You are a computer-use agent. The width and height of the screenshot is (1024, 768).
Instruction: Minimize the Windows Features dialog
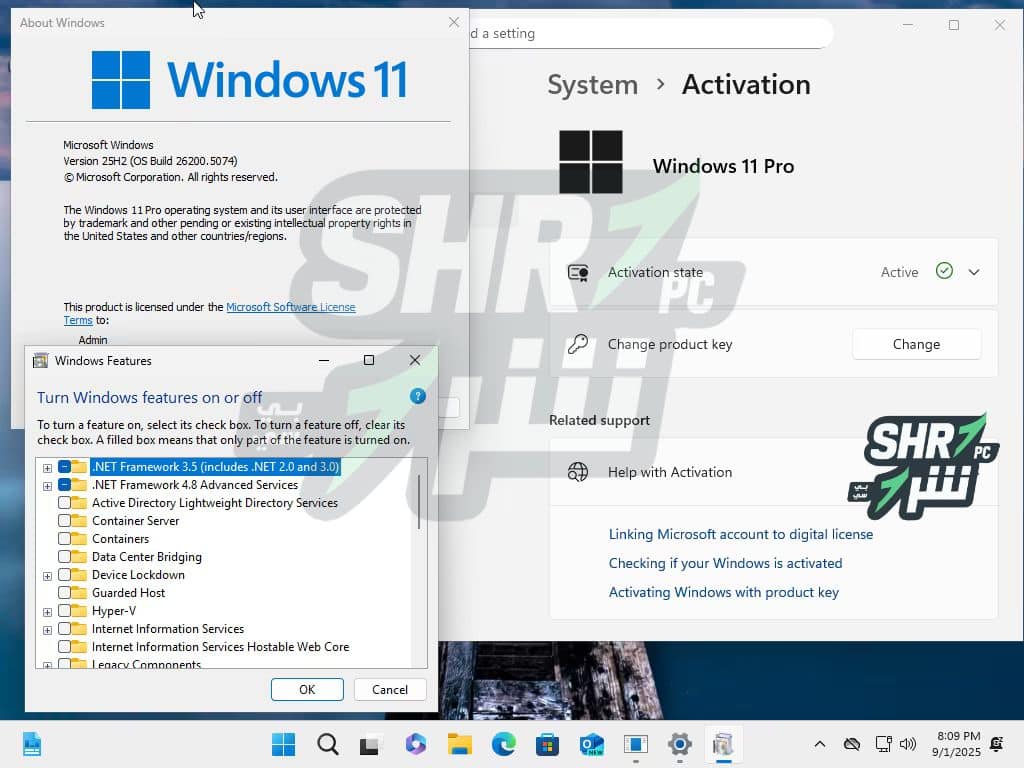tap(324, 360)
